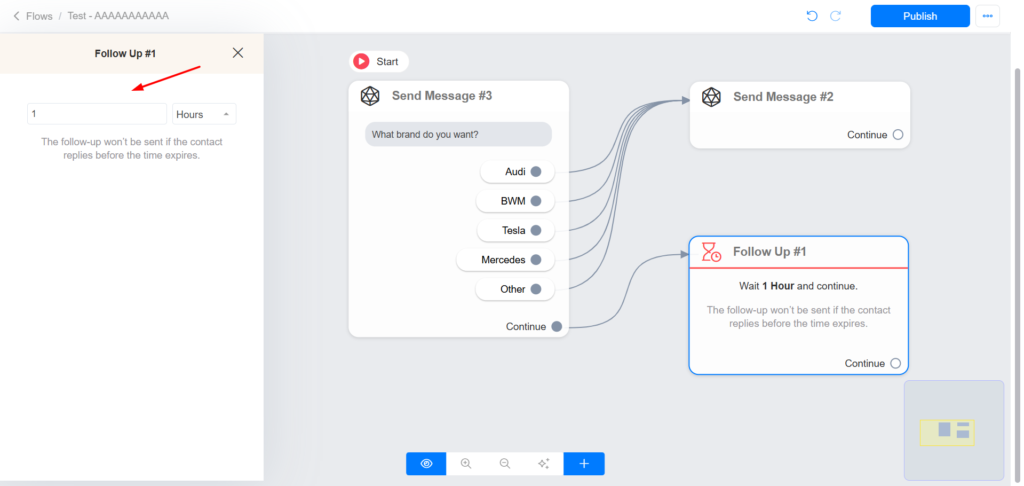Toggle the eye preview button
The height and width of the screenshot is (486, 1024).
point(426,464)
